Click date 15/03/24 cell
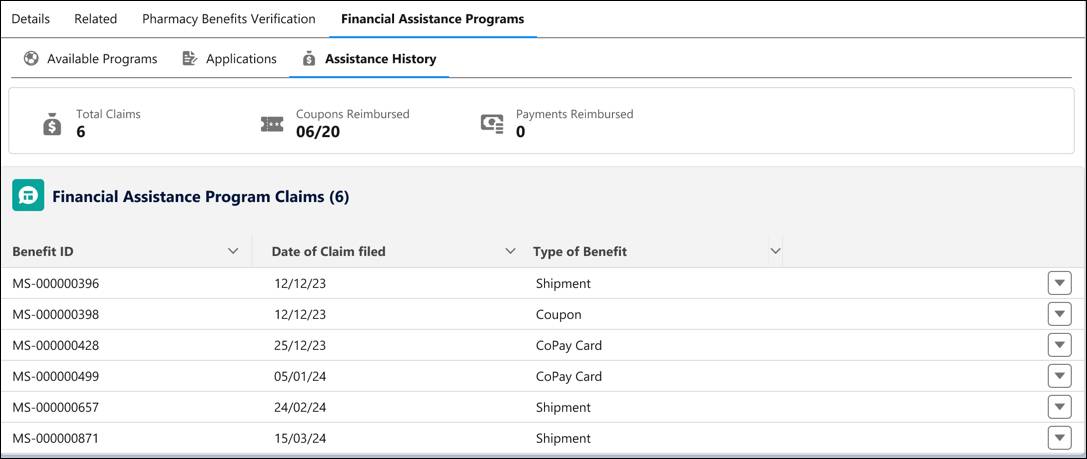 pos(299,438)
